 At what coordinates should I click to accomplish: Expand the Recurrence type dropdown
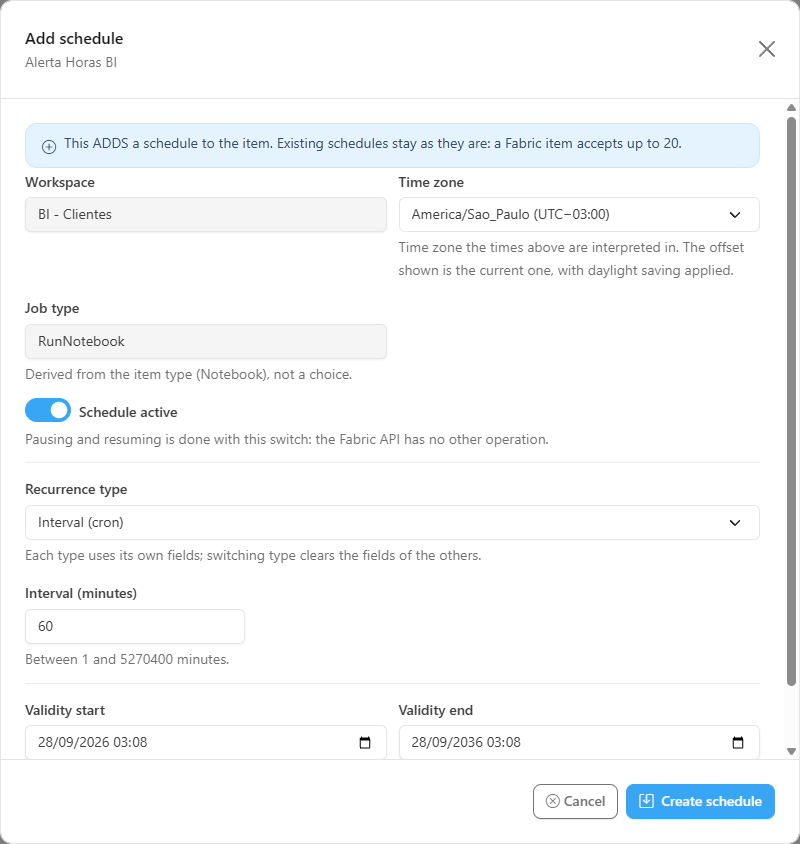pos(392,523)
